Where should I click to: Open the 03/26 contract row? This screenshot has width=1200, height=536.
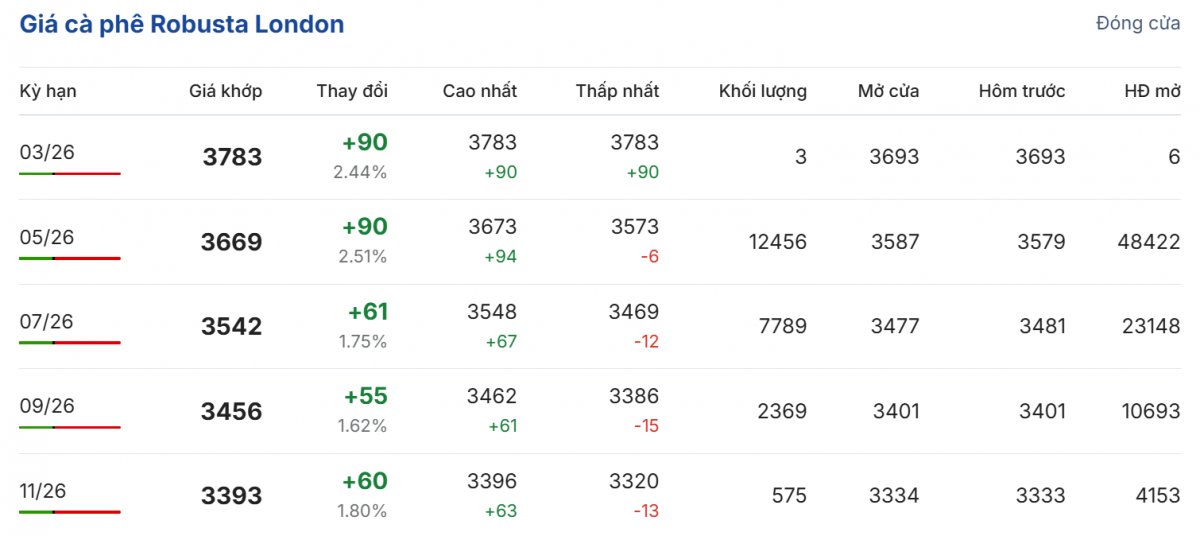47,152
